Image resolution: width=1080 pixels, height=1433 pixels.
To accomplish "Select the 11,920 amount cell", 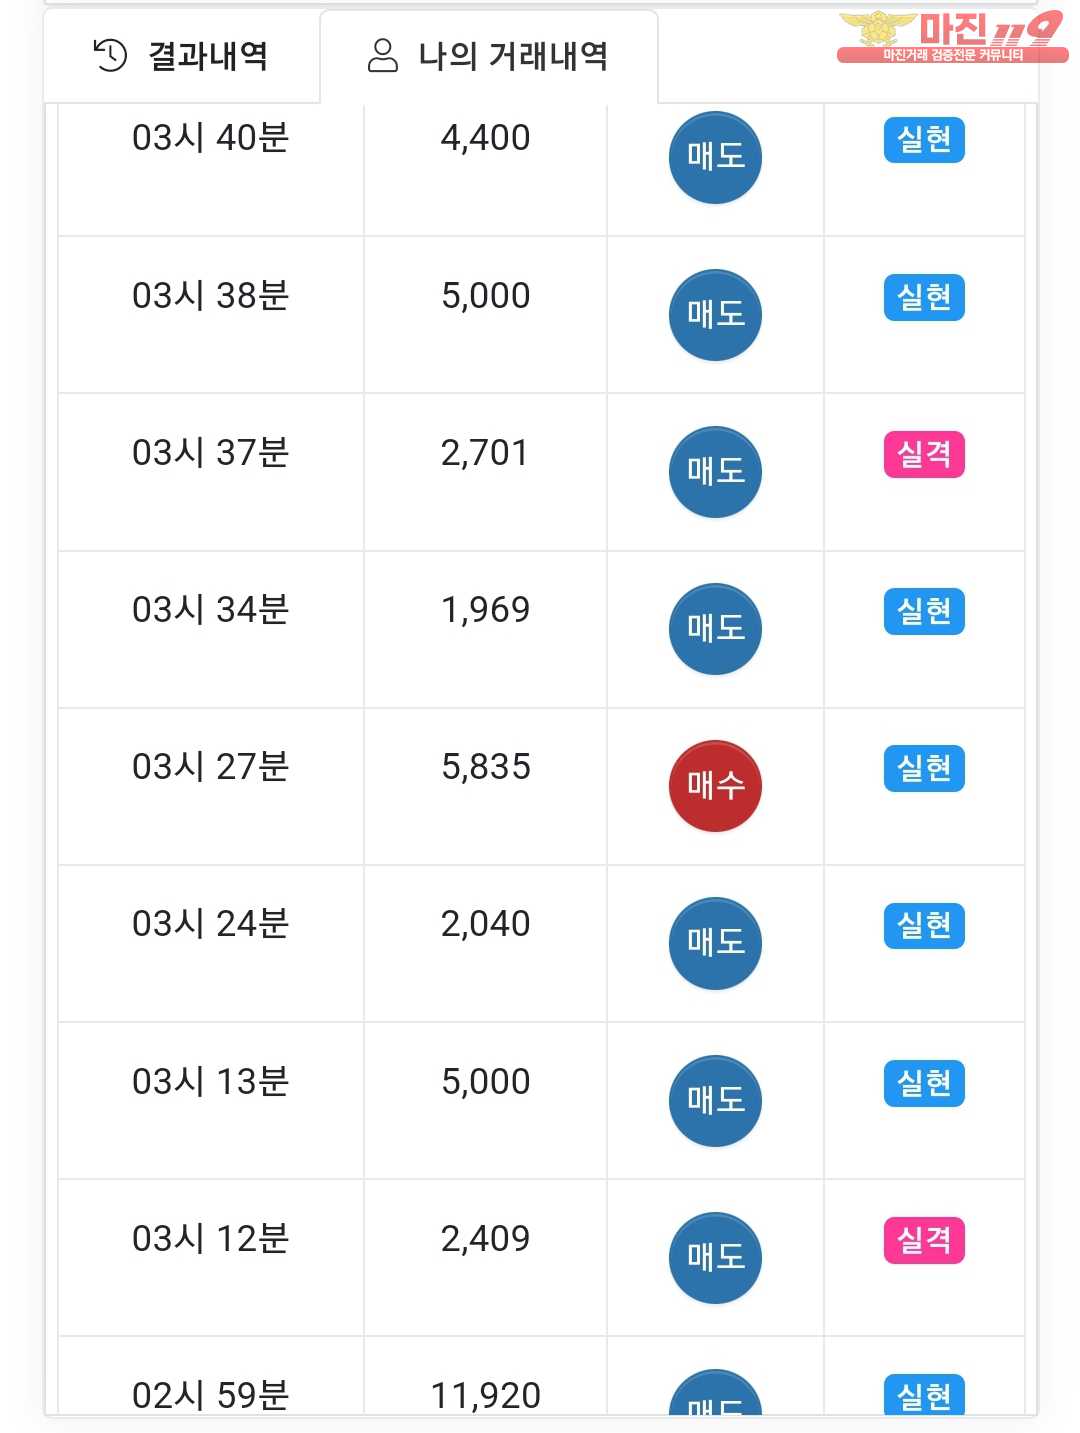I will pyautogui.click(x=486, y=1376).
